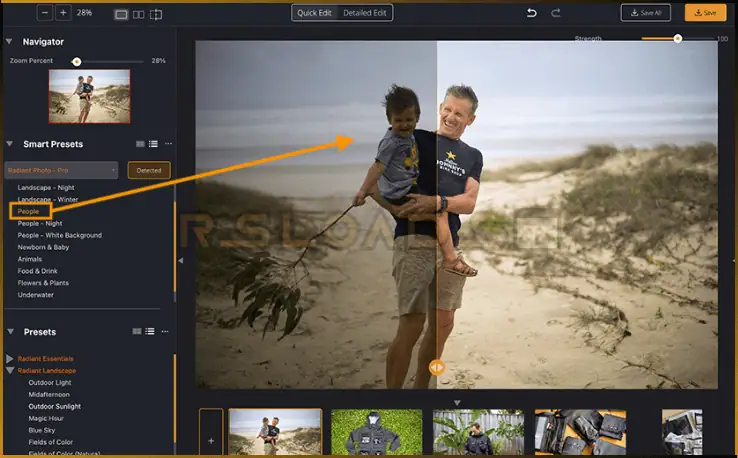The image size is (738, 458).
Task: Click the Save All button
Action: [x=646, y=13]
